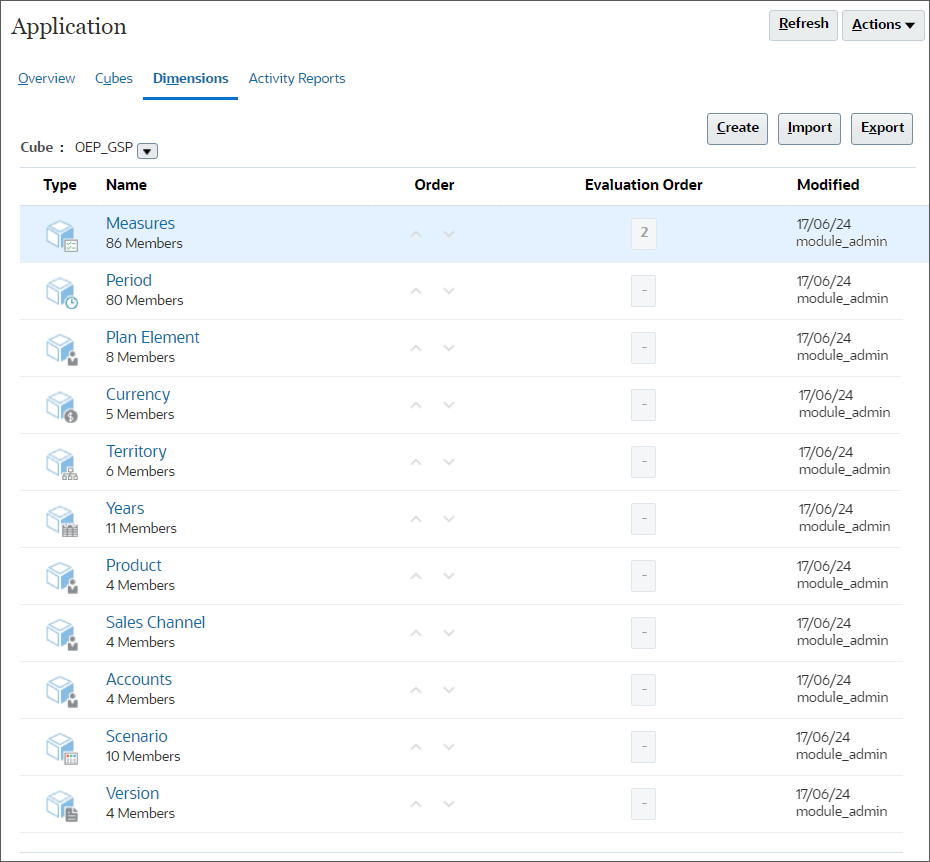Move the Period dimension up in order
930x862 pixels.
(x=416, y=290)
